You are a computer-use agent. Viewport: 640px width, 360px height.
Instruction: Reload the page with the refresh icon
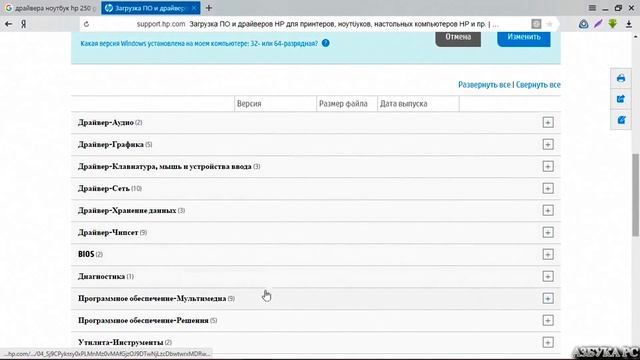pyautogui.click(x=86, y=24)
